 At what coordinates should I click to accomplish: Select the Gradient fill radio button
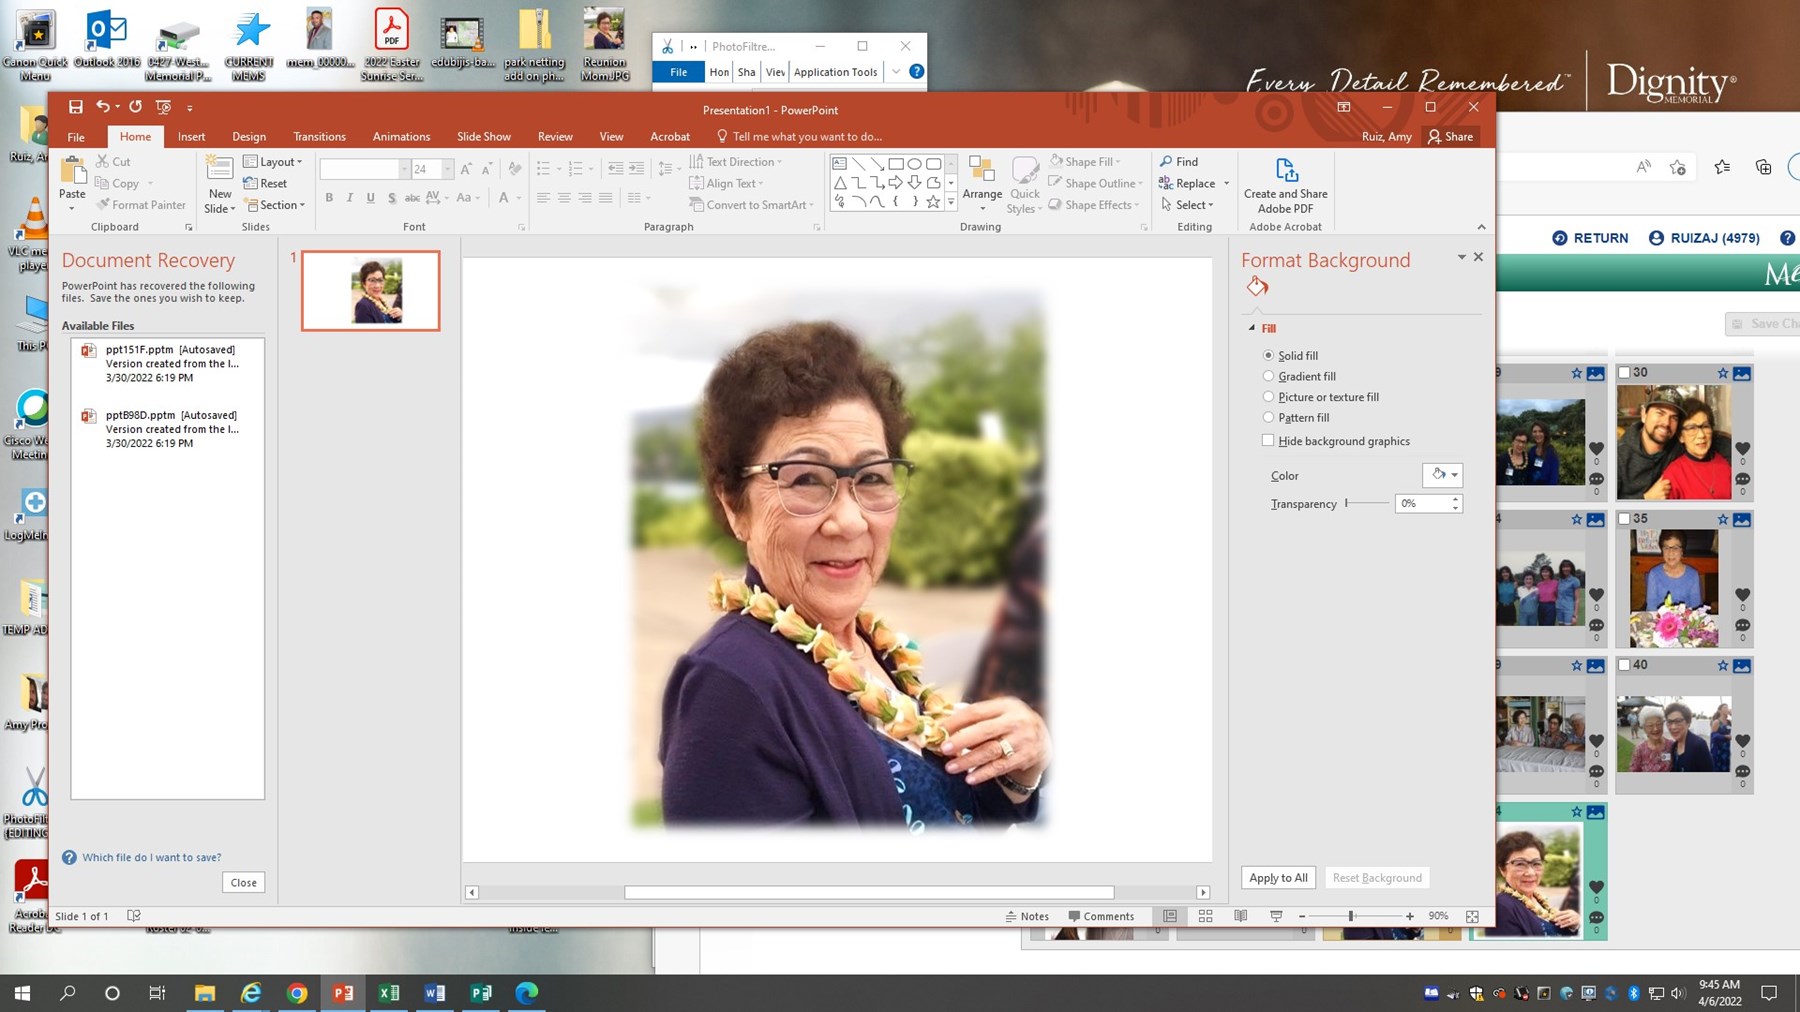pos(1268,376)
